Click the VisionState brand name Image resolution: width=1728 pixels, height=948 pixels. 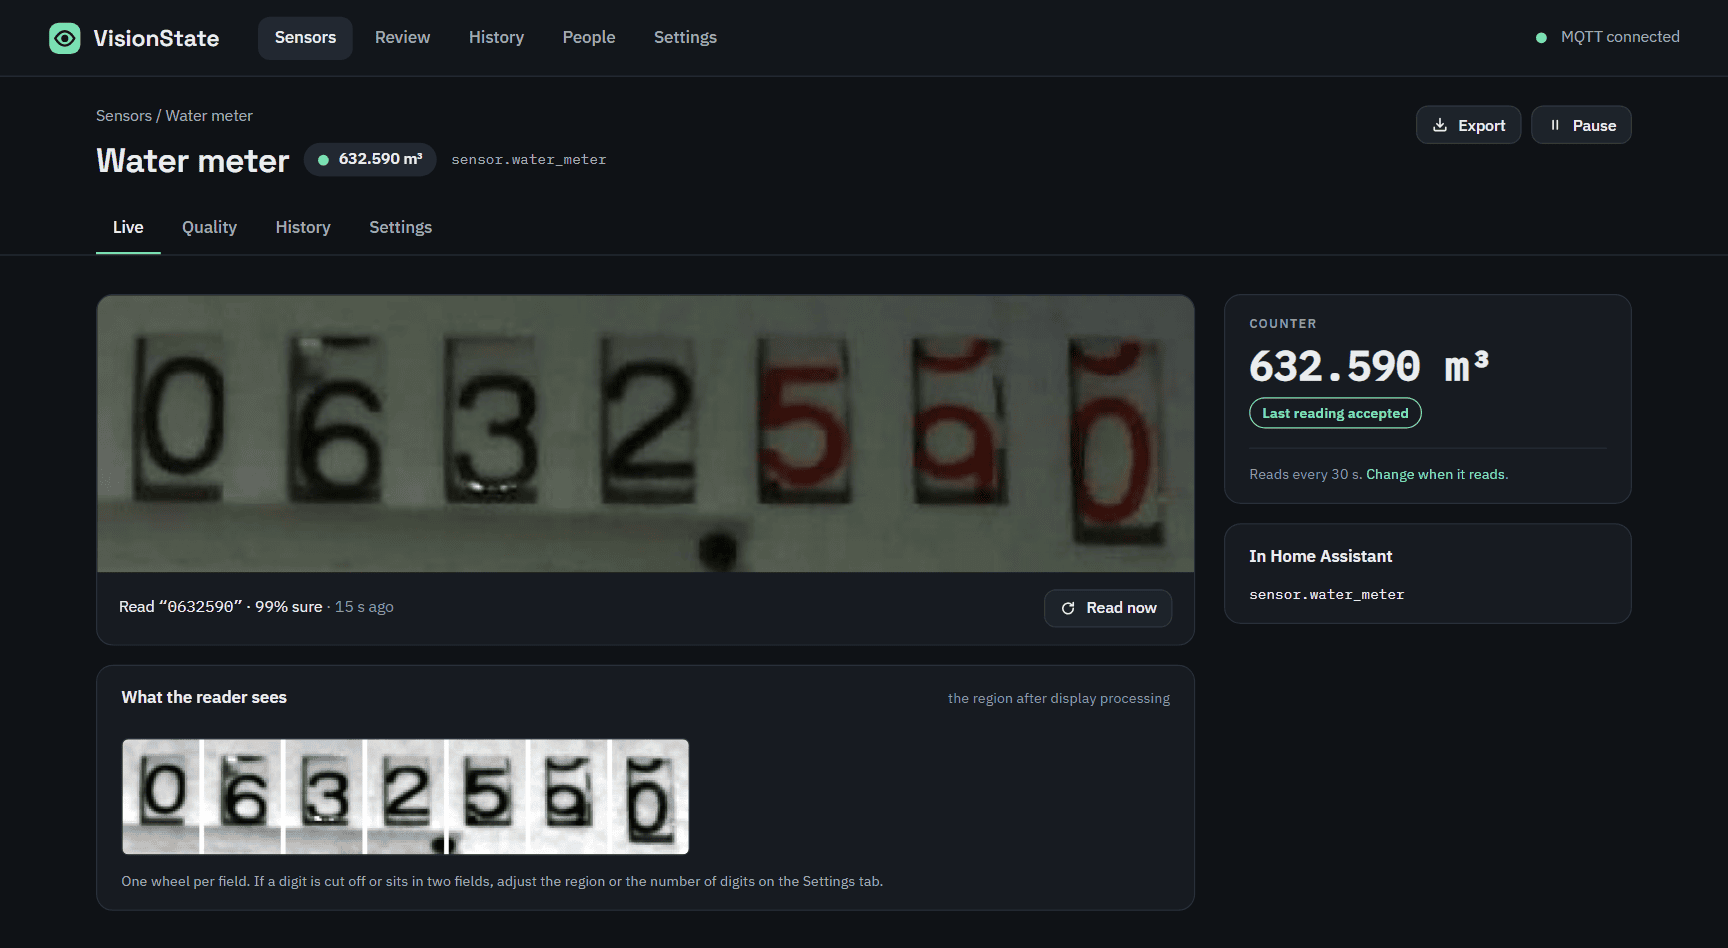[x=156, y=38]
